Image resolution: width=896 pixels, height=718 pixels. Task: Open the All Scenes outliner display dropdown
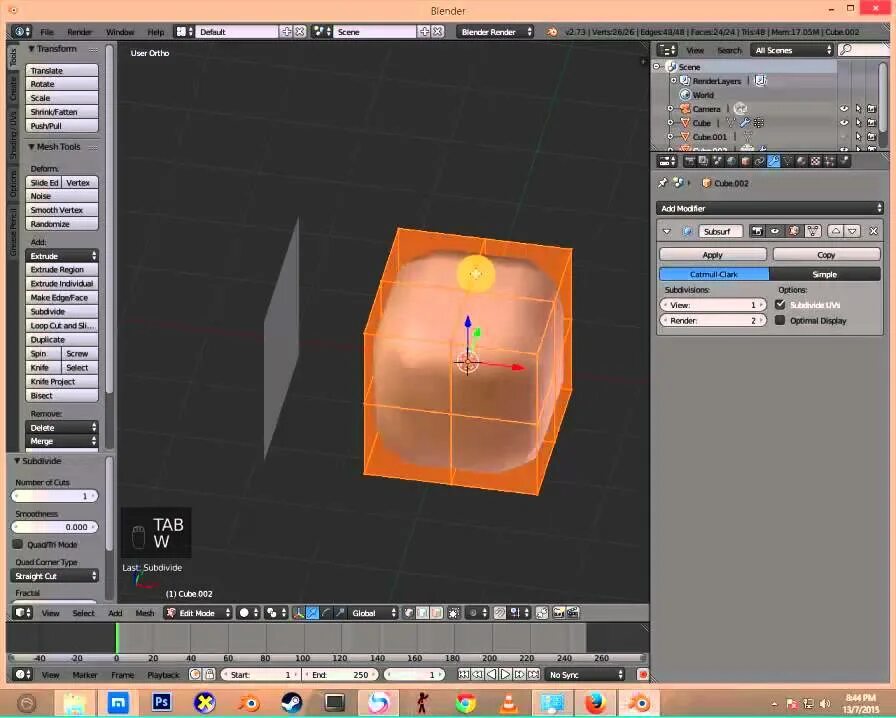click(x=792, y=50)
